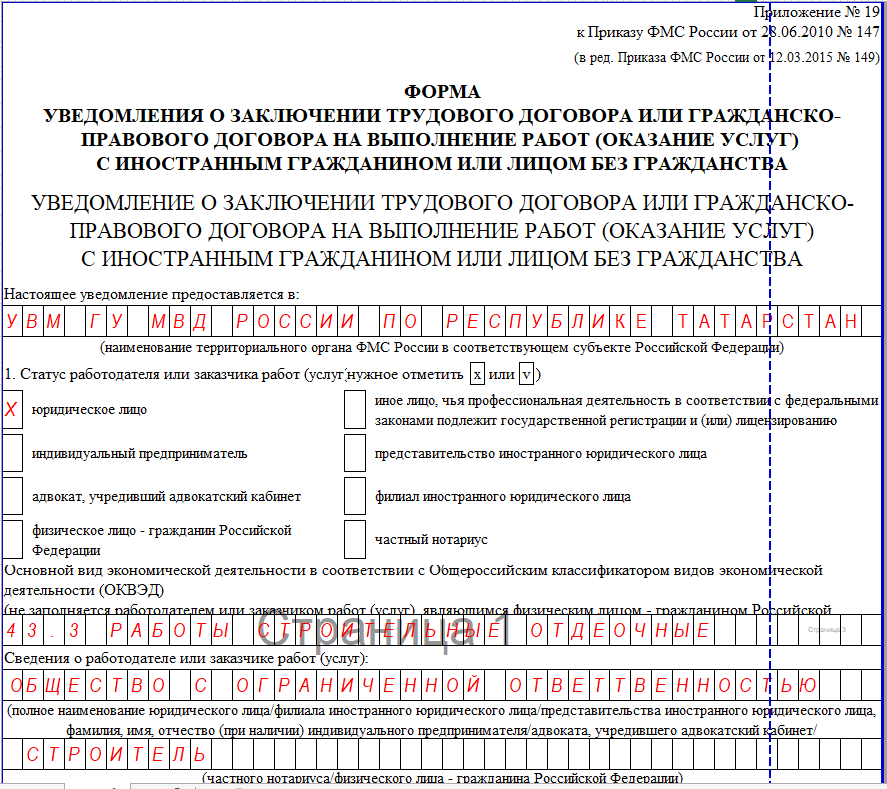
Task: Click the 'индивидуальный предприниматель' label text
Action: click(140, 453)
